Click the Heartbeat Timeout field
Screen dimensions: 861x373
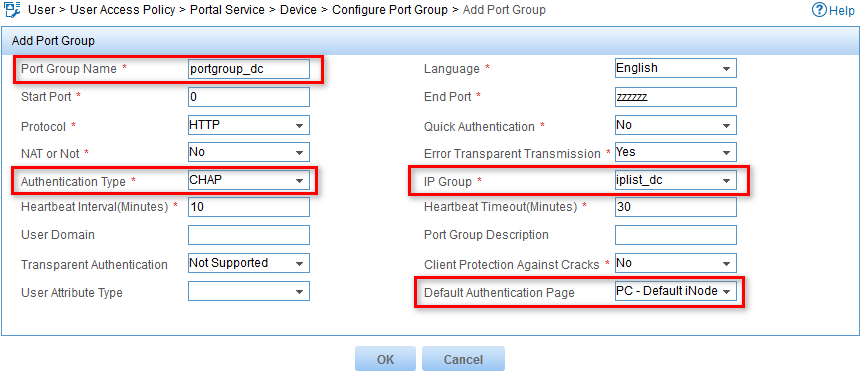tap(675, 207)
